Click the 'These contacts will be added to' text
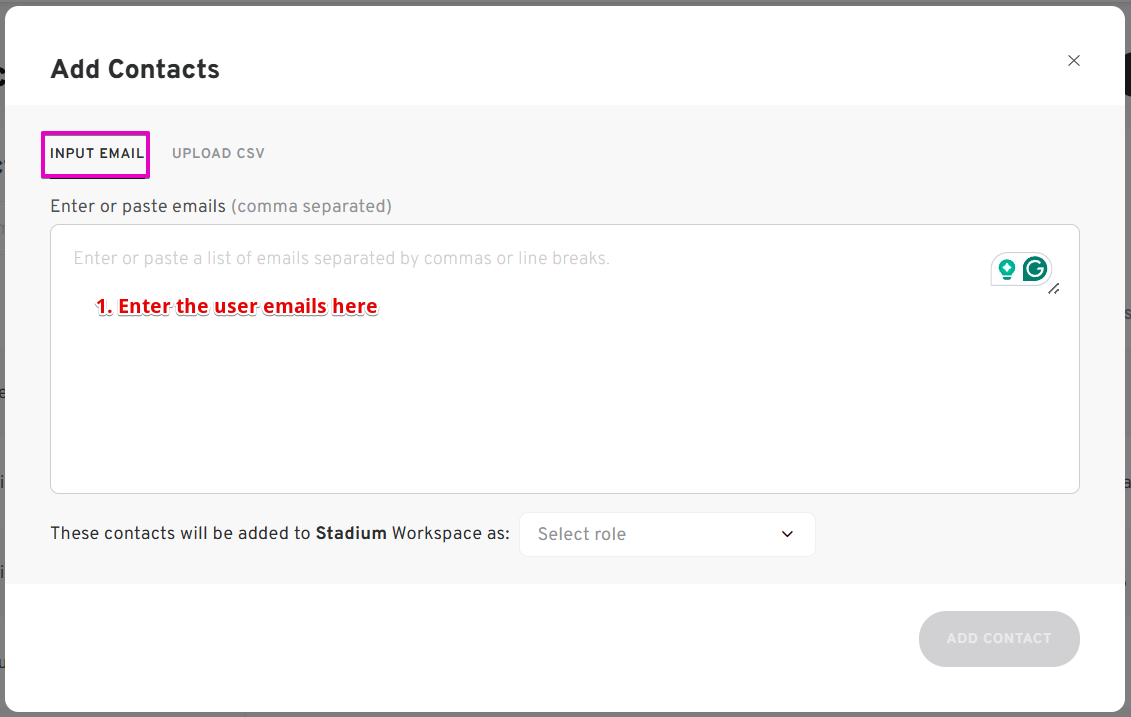This screenshot has height=717, width=1131. coord(180,533)
